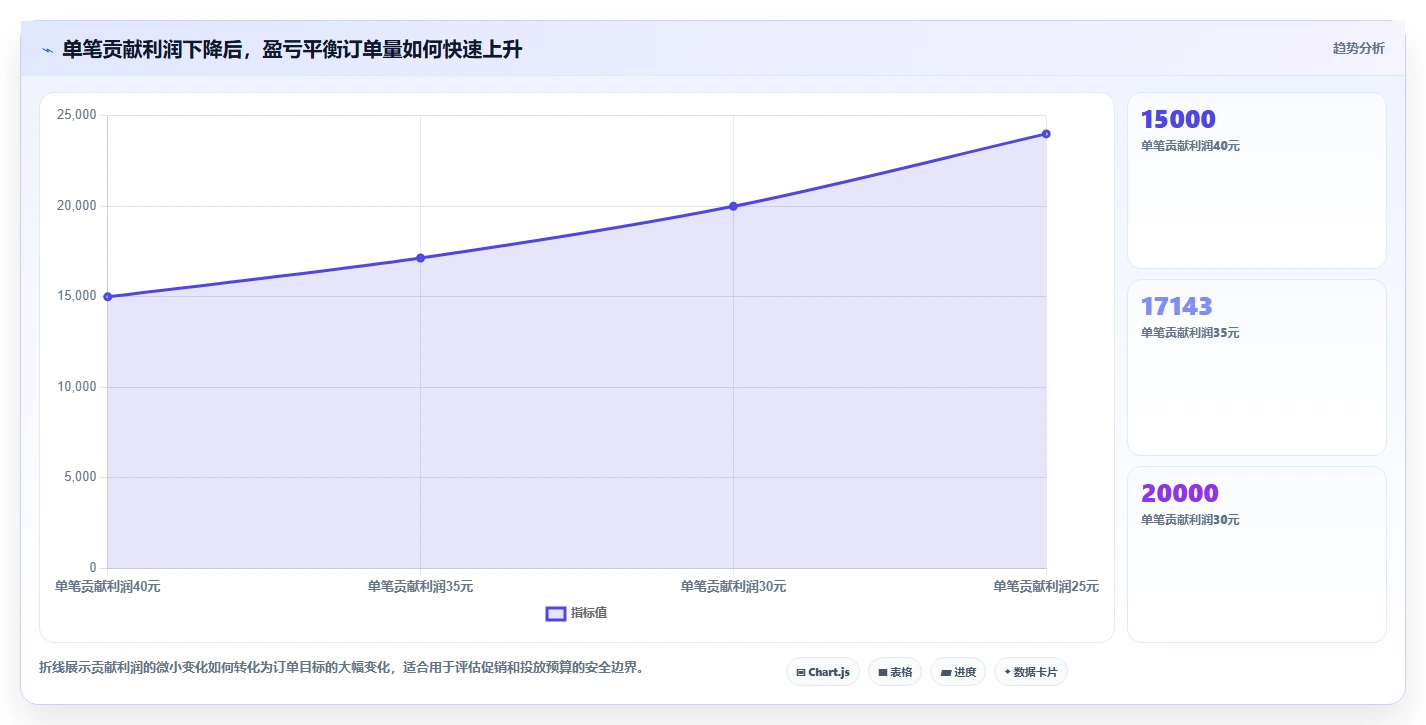Click the 17143 value card
1426x725 pixels.
point(1257,367)
